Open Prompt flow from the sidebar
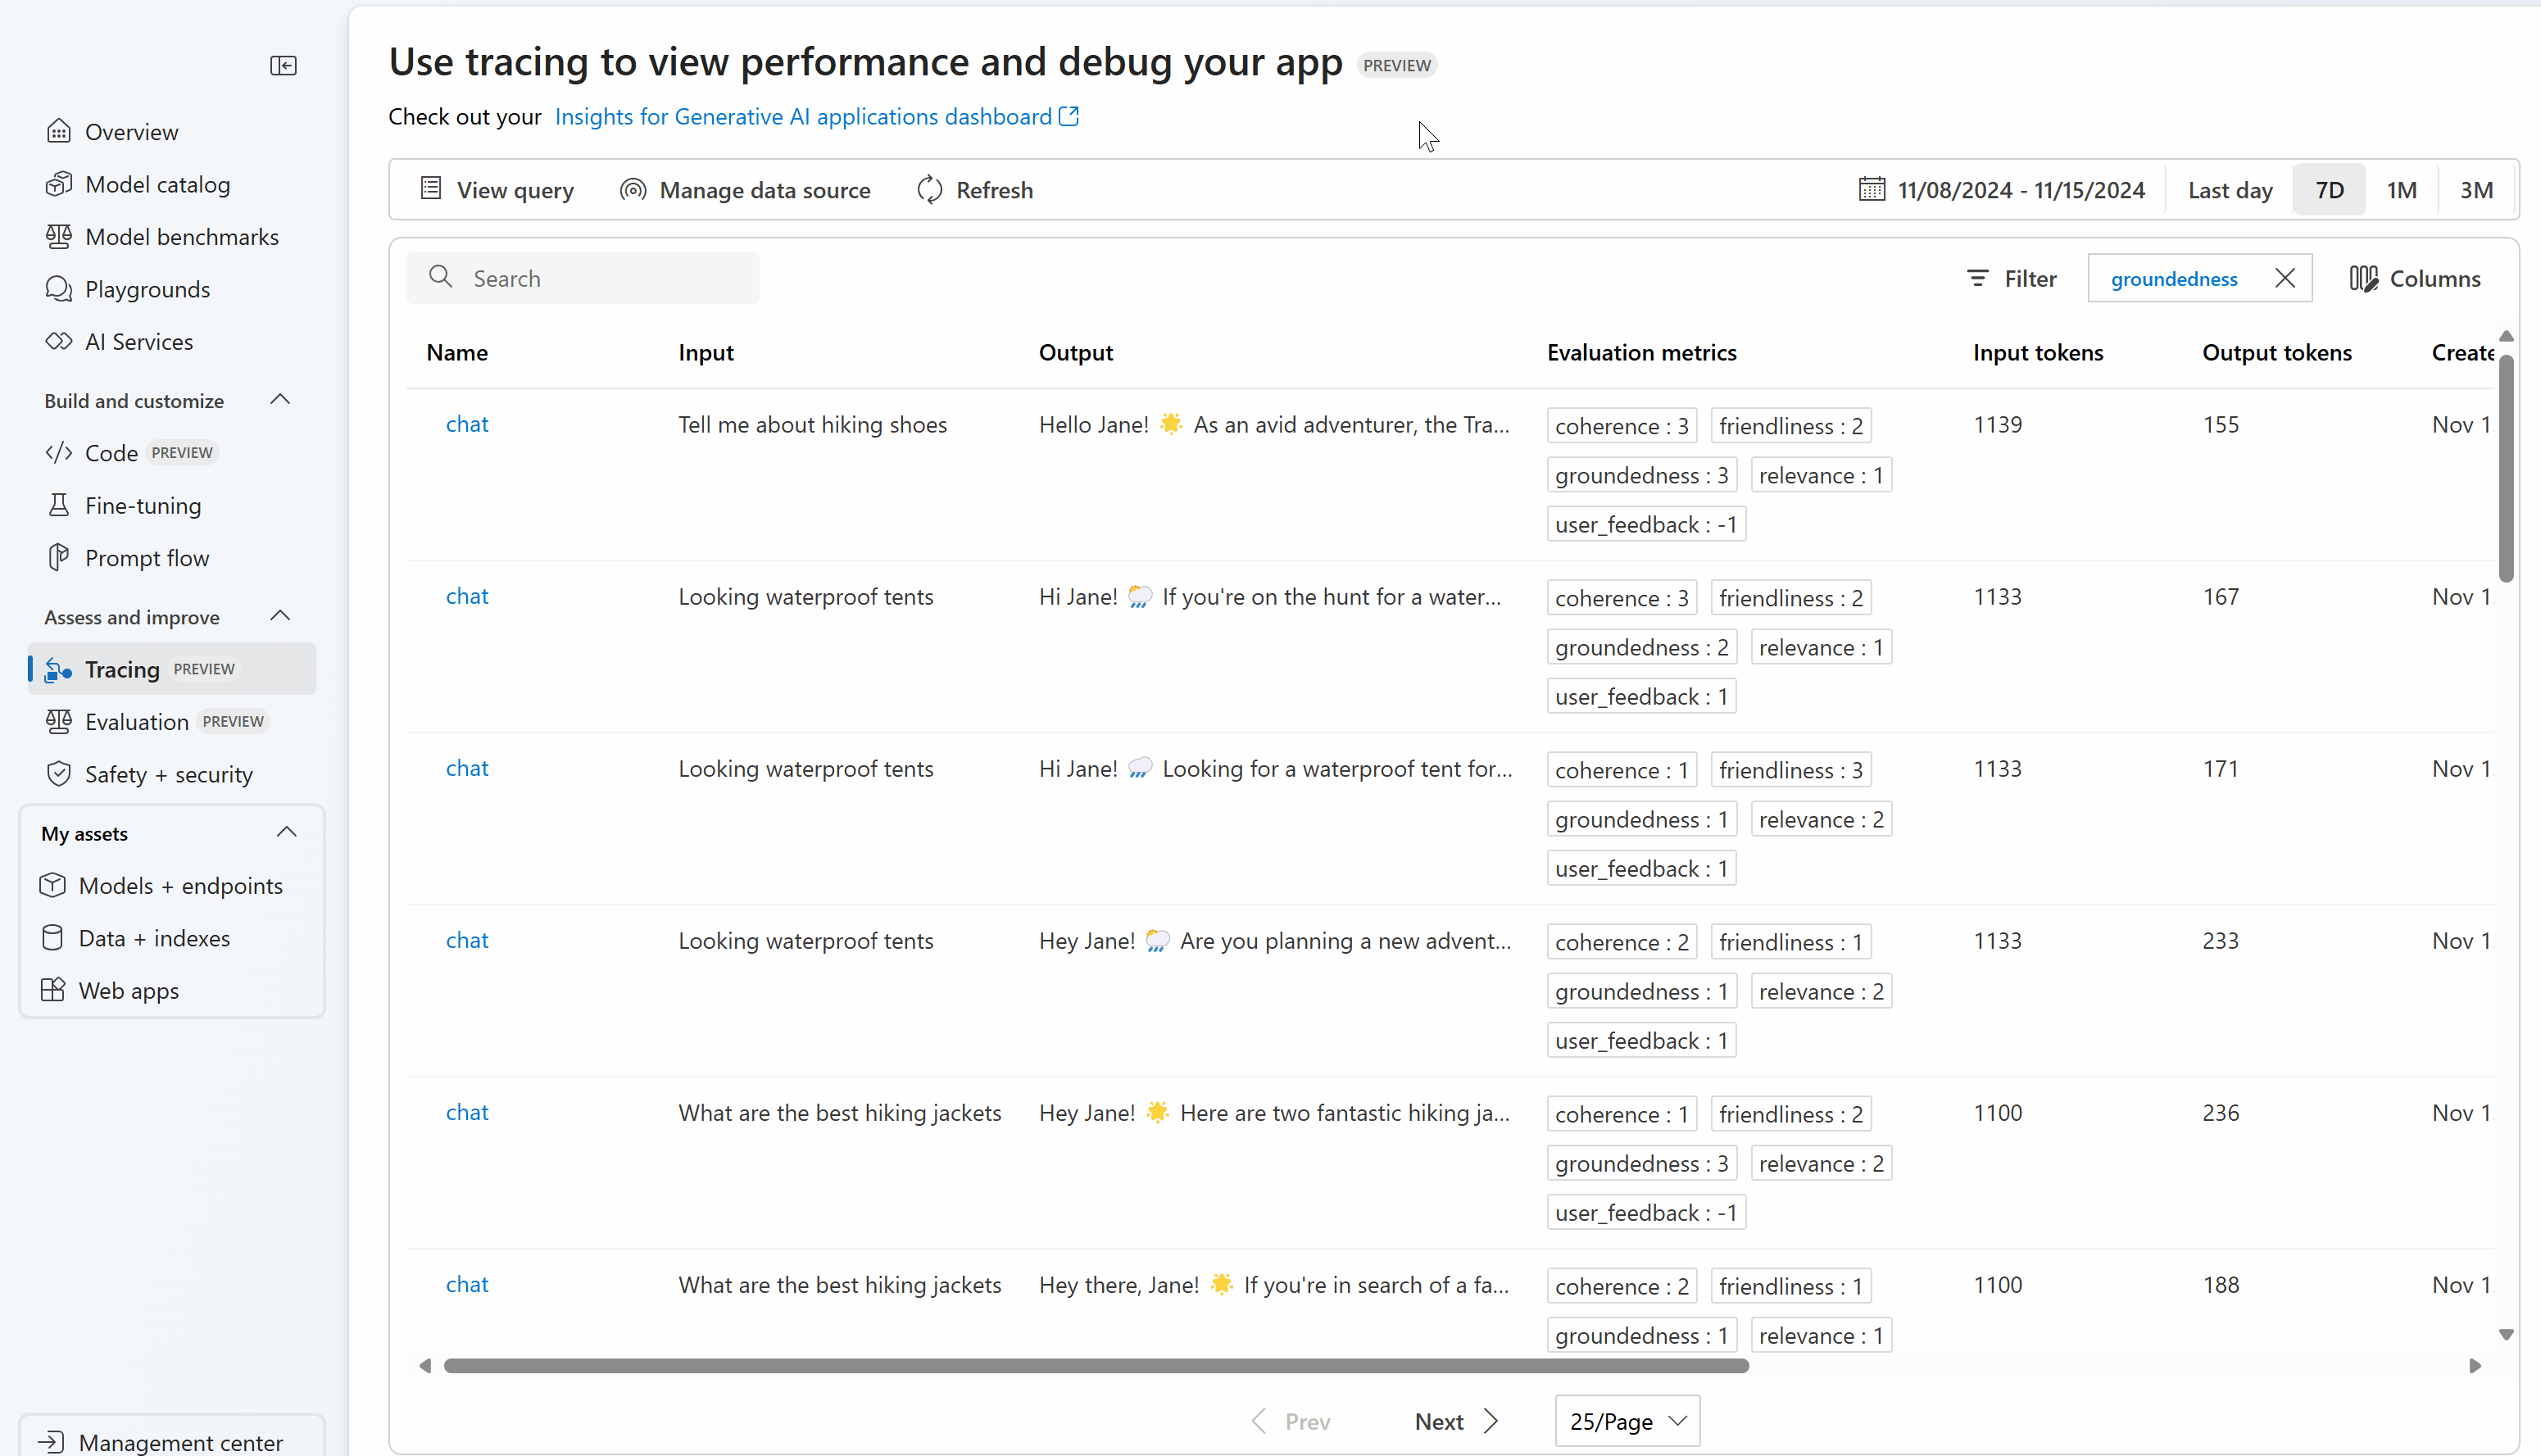This screenshot has width=2541, height=1456. [147, 558]
